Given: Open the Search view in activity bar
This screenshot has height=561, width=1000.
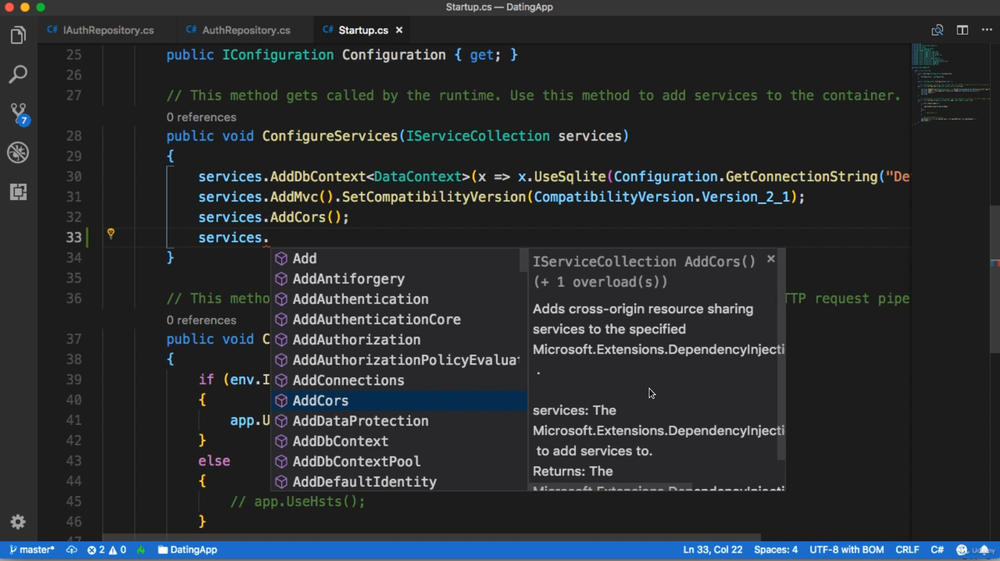Looking at the screenshot, I should (x=18, y=74).
